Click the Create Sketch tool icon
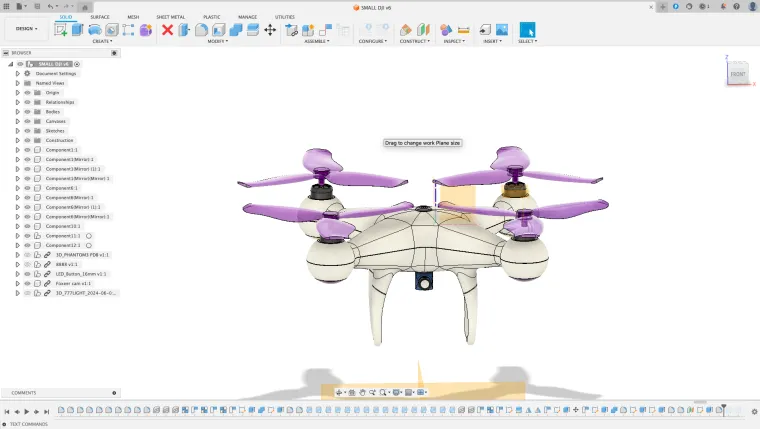The image size is (760, 429). tap(61, 30)
